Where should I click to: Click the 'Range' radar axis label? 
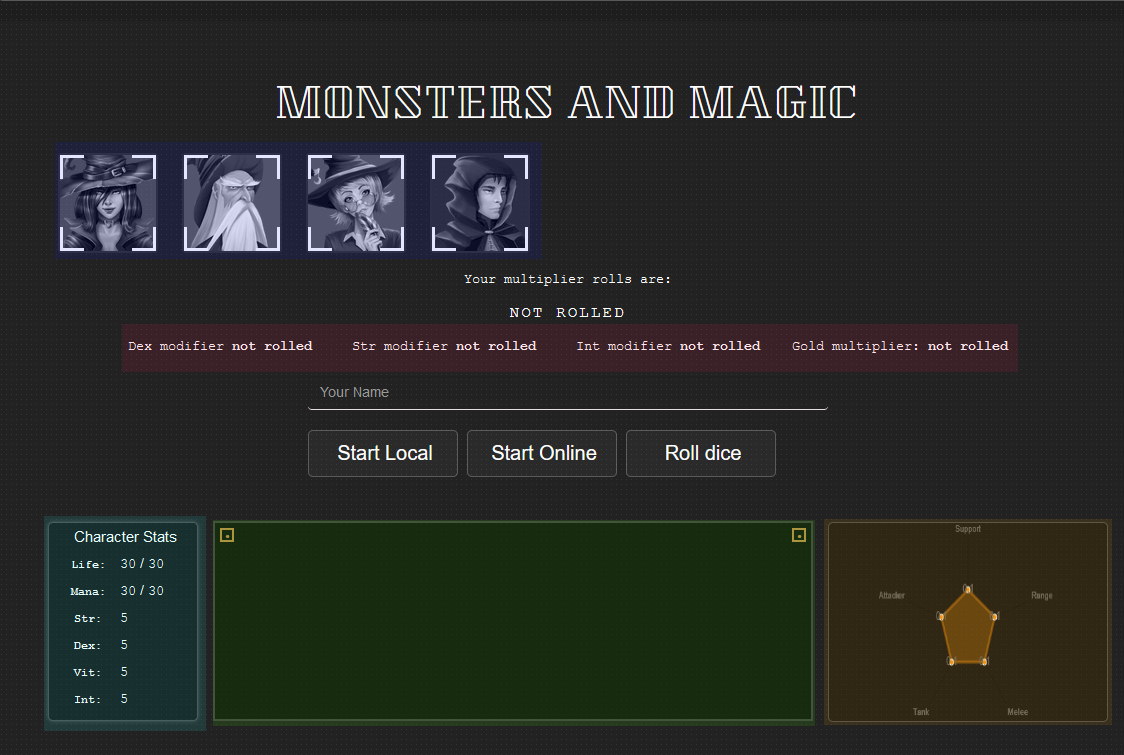click(x=1042, y=596)
